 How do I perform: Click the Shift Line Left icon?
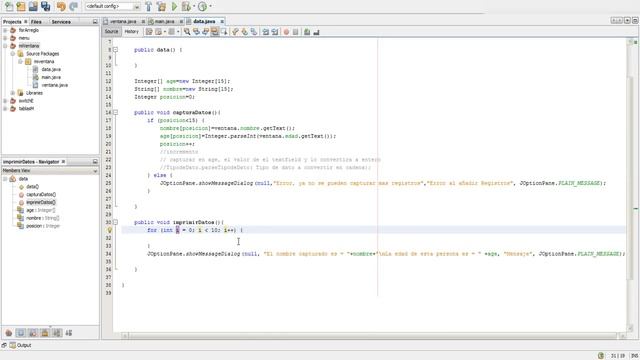266,32
